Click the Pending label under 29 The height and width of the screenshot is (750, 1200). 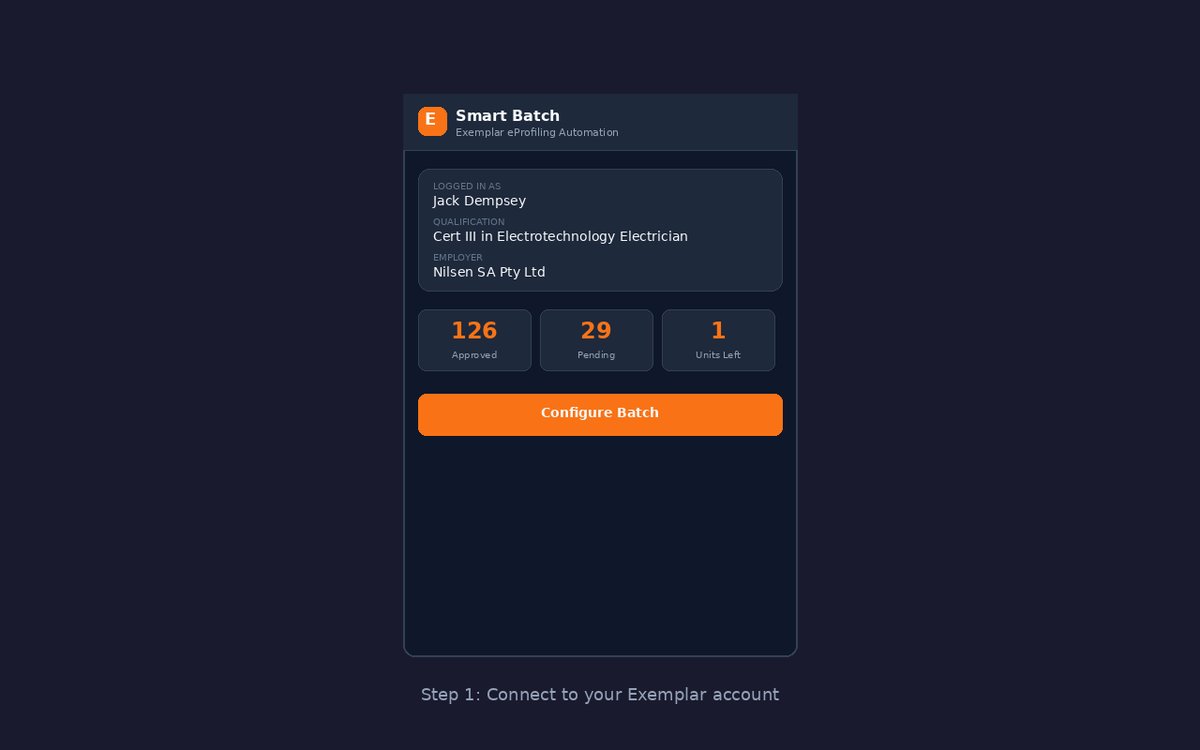(596, 355)
